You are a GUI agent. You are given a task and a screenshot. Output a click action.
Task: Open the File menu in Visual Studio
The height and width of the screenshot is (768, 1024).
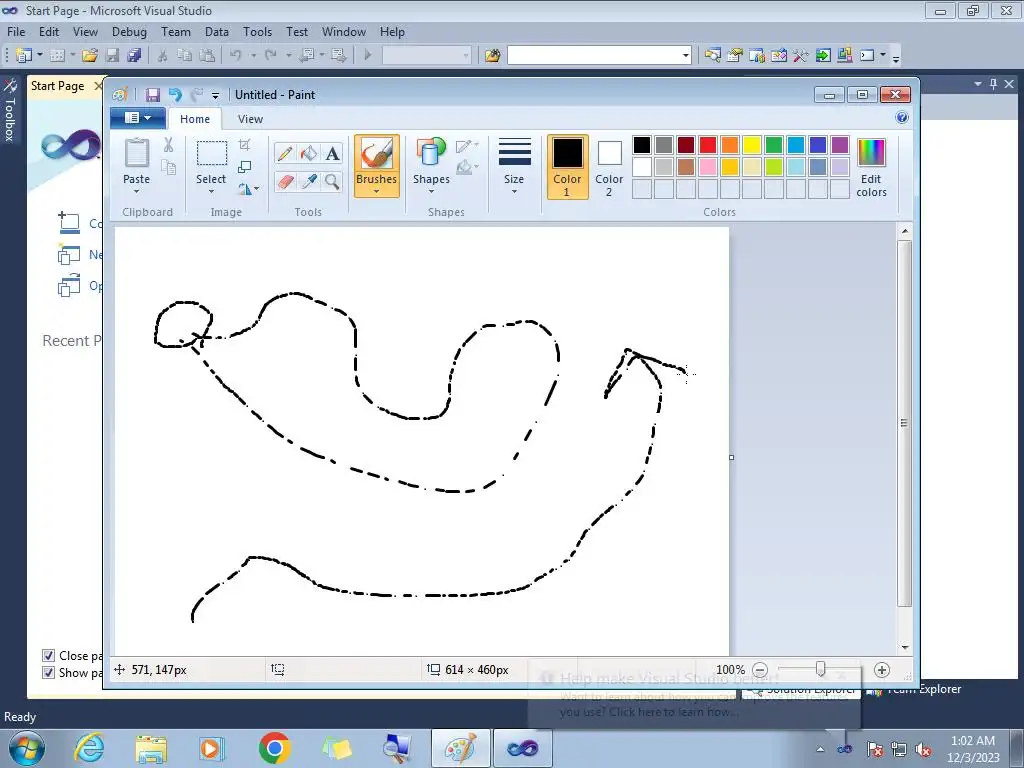click(x=16, y=31)
